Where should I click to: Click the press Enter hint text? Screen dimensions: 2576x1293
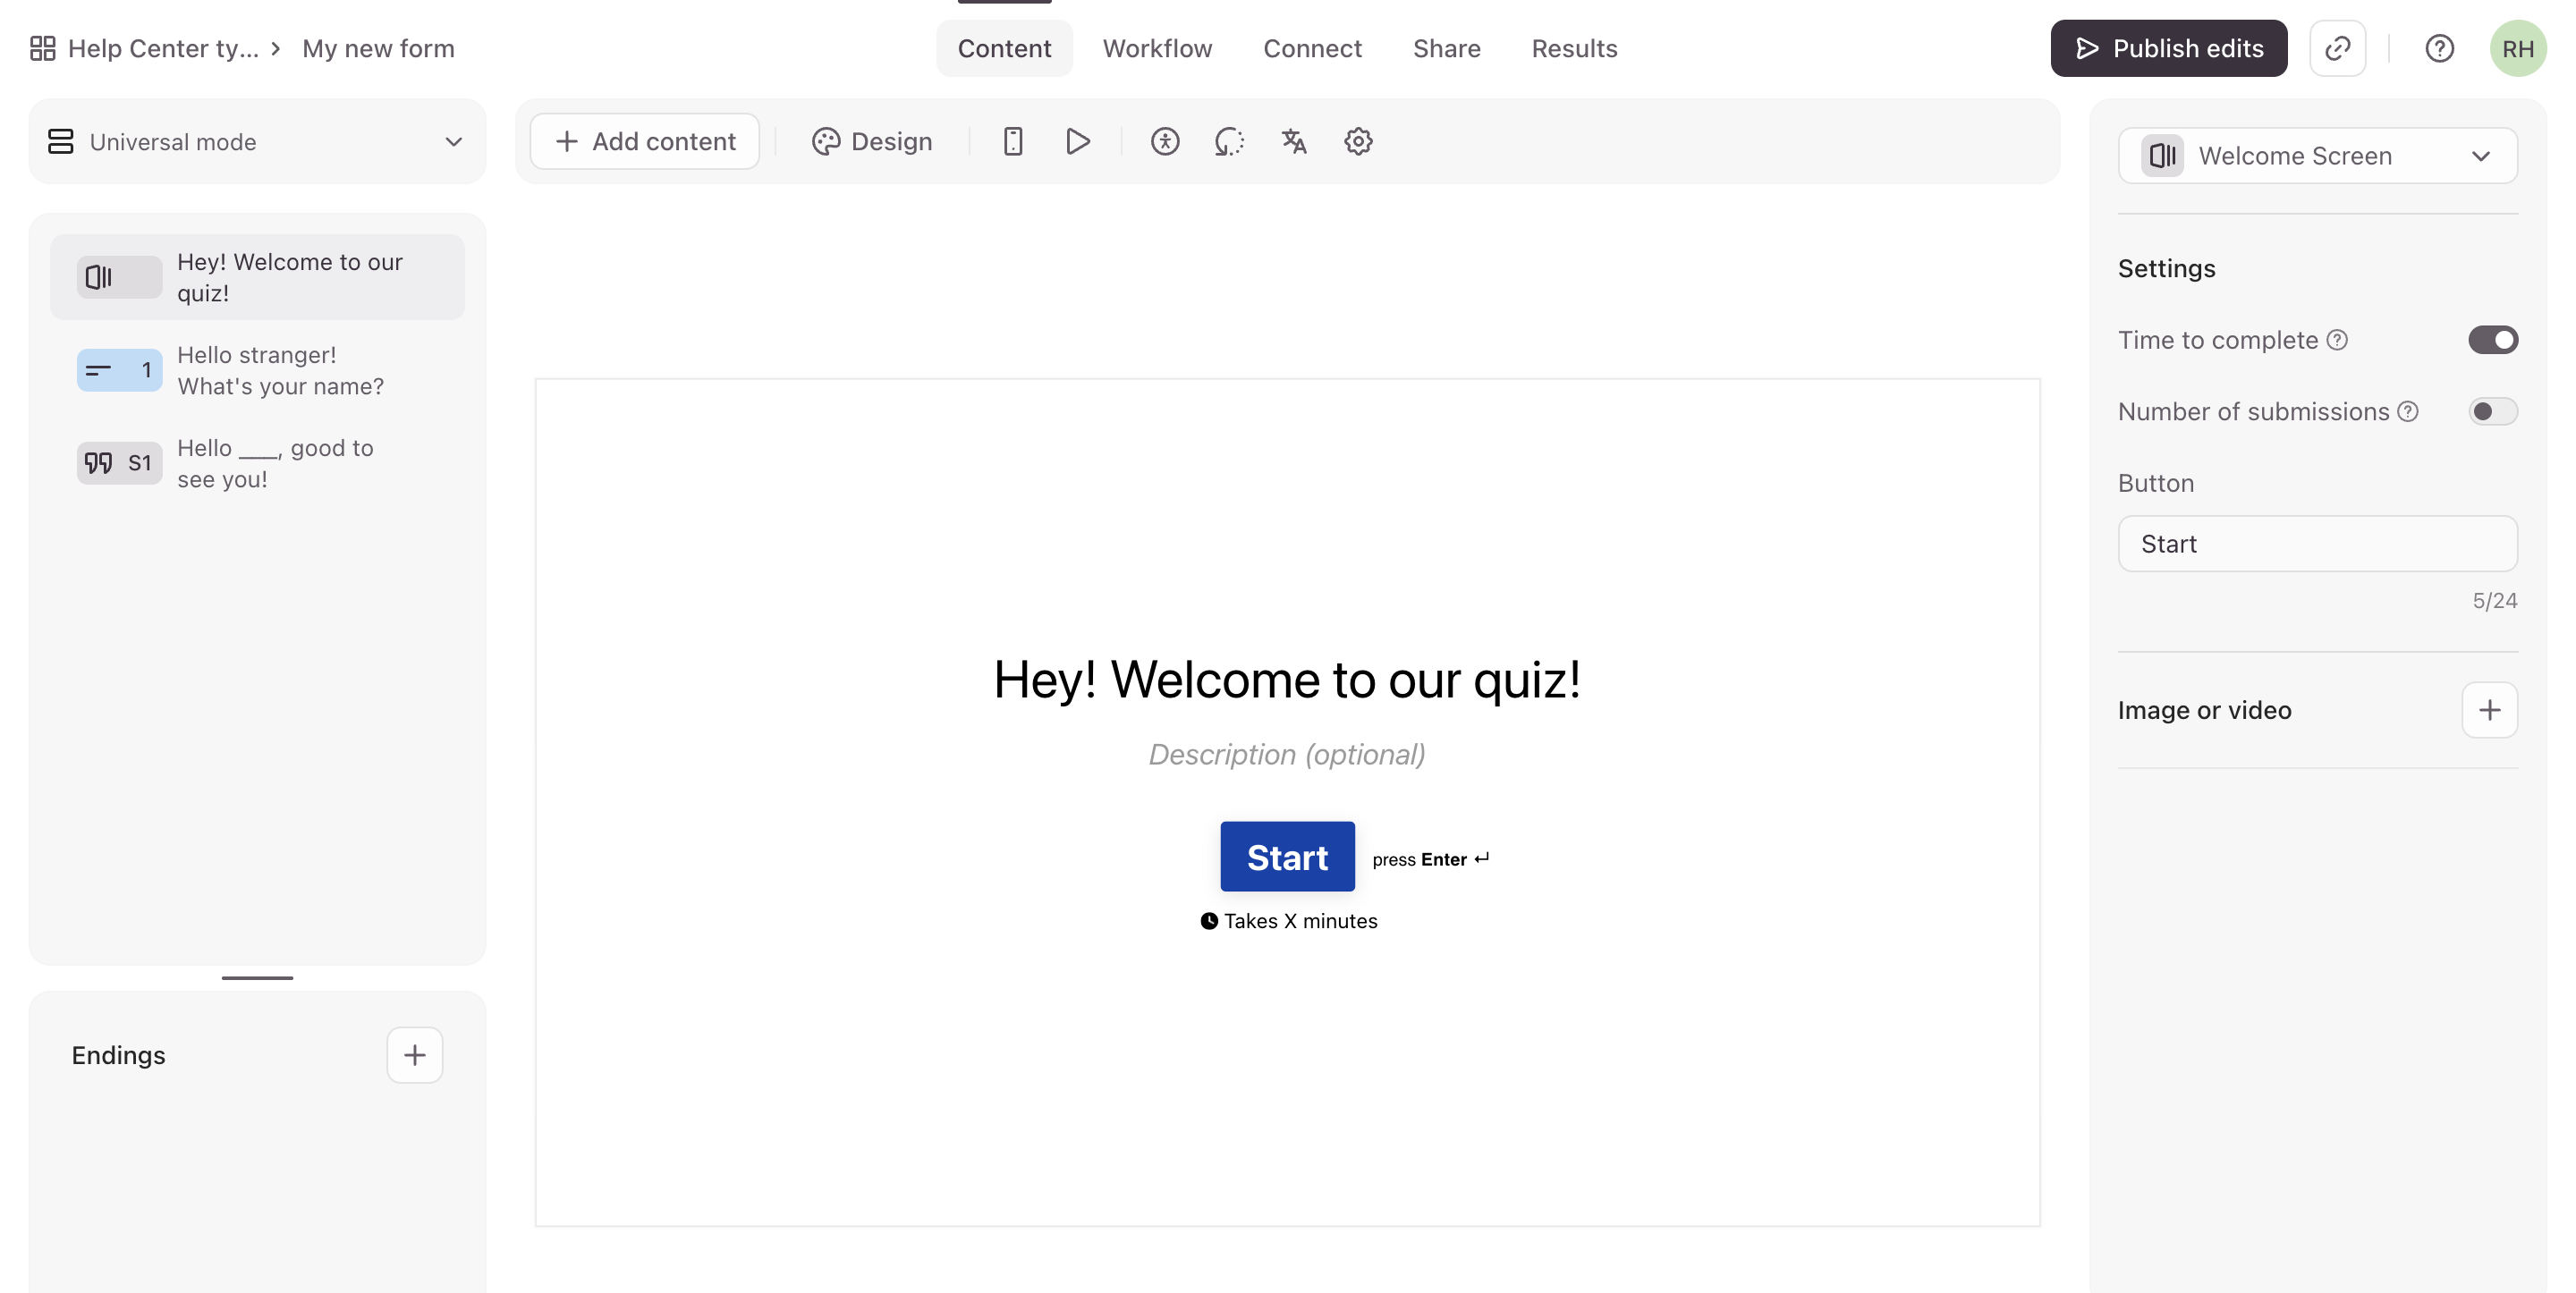pos(1431,859)
